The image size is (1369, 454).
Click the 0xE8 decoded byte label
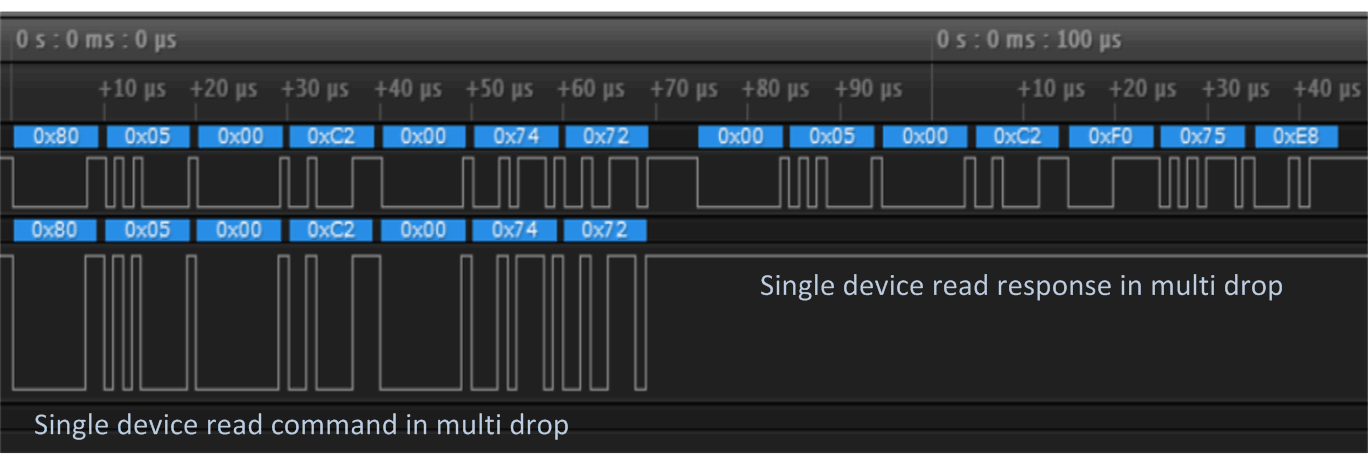coord(1296,137)
